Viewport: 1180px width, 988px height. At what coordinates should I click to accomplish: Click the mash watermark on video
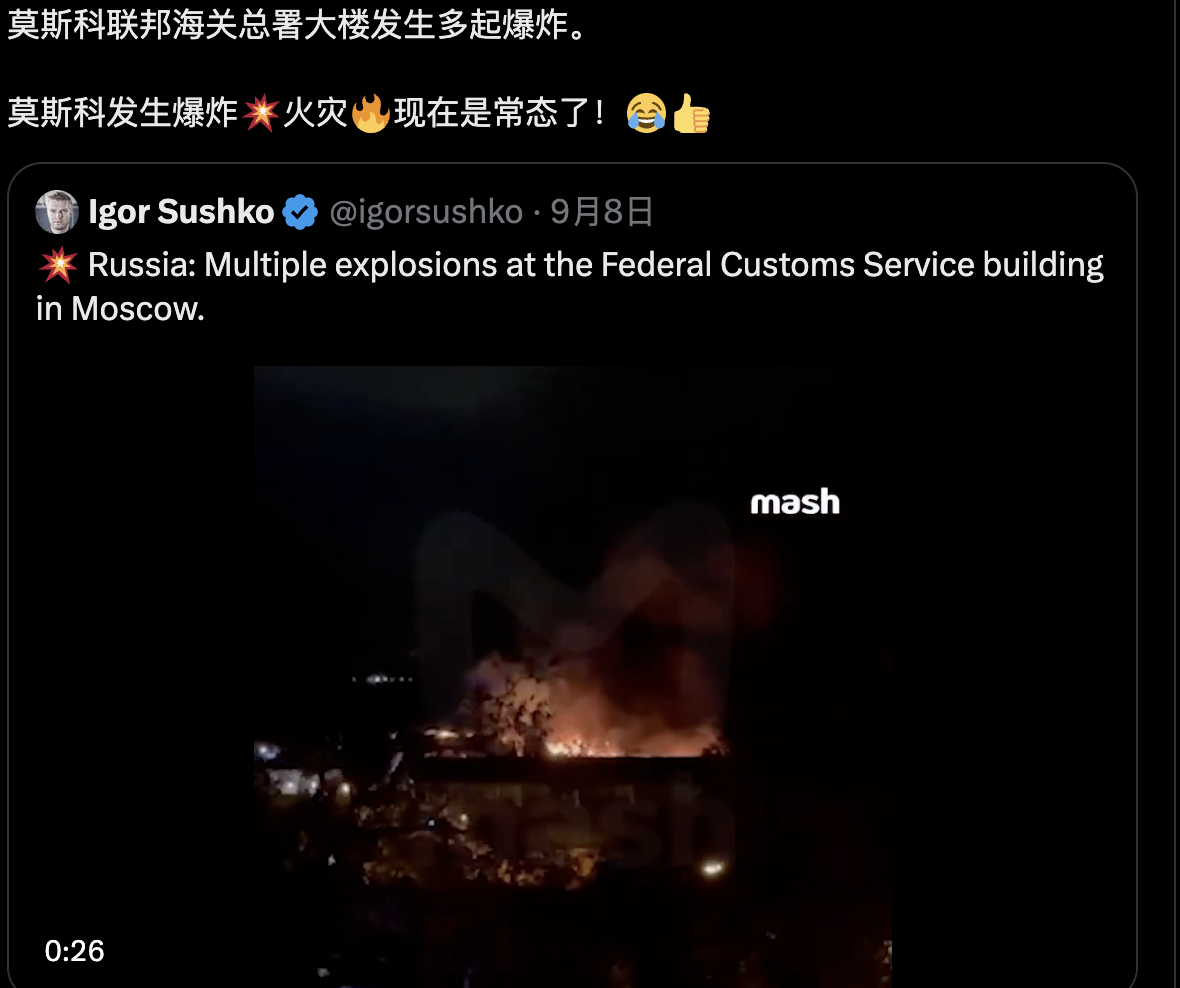point(795,502)
